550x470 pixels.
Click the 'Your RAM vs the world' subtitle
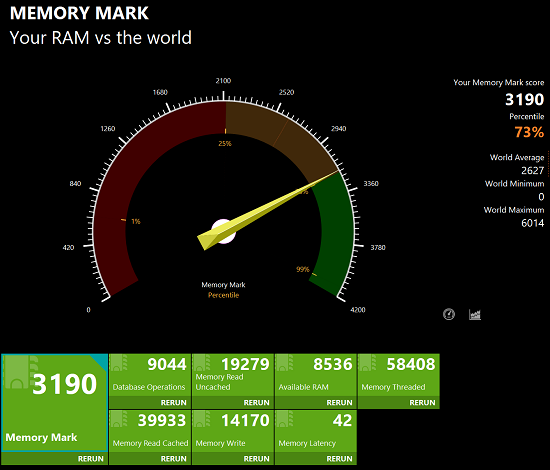[x=101, y=38]
